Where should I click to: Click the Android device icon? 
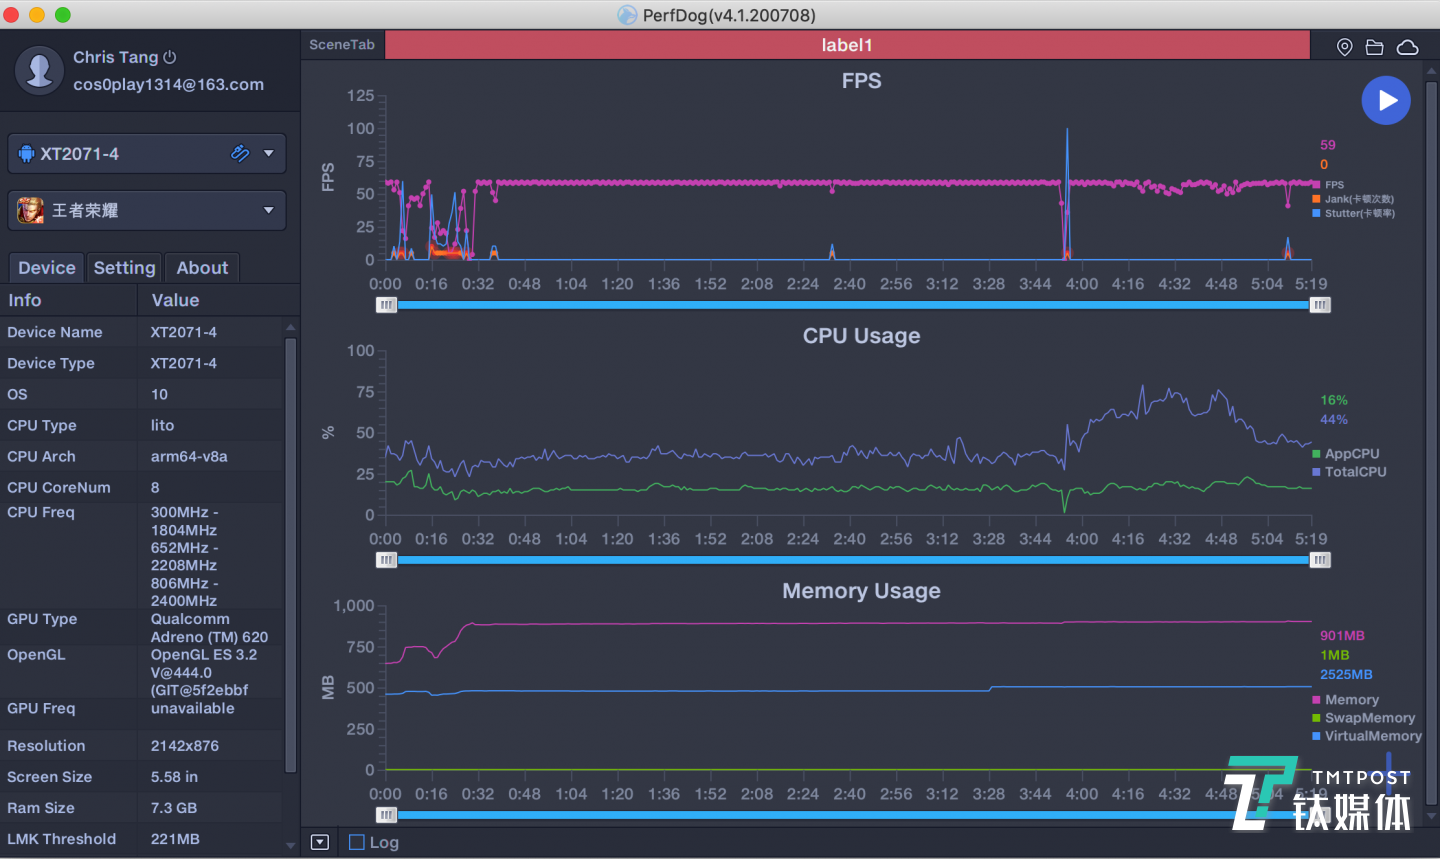pos(26,153)
